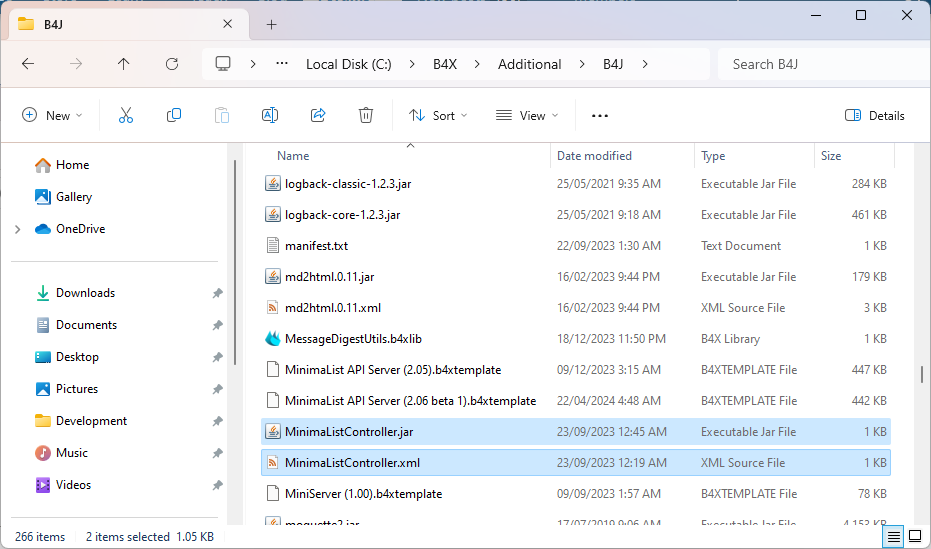Click the Cut scissors icon
This screenshot has height=549, width=931.
126,115
